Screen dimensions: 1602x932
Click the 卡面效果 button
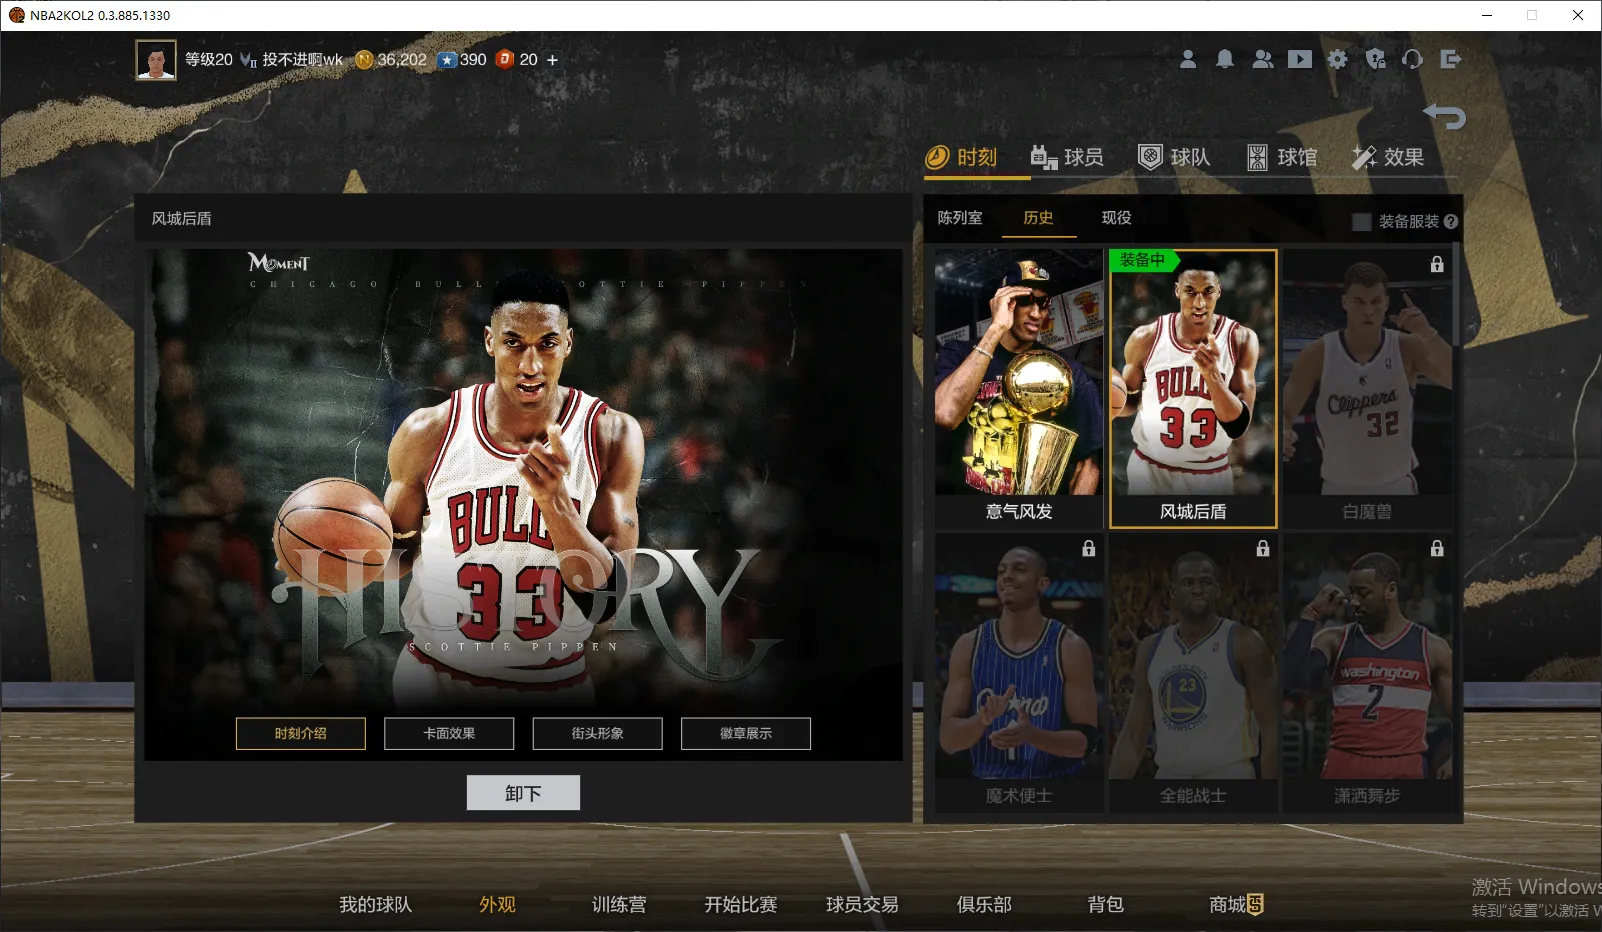449,733
